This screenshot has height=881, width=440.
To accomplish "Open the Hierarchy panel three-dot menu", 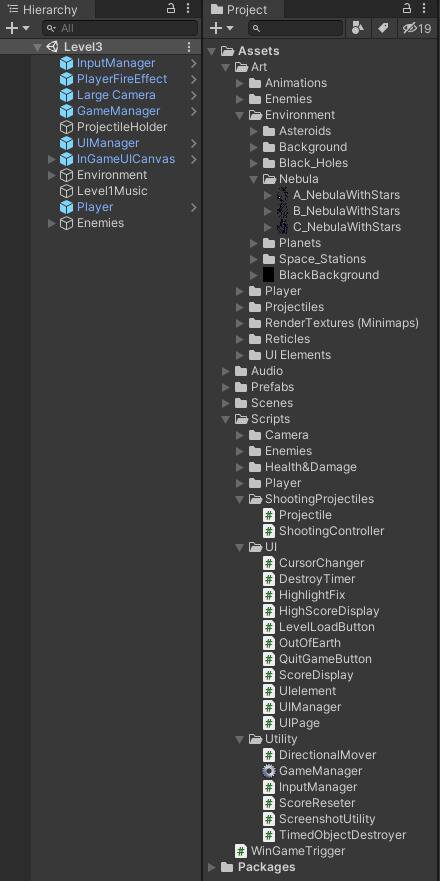I will click(188, 9).
